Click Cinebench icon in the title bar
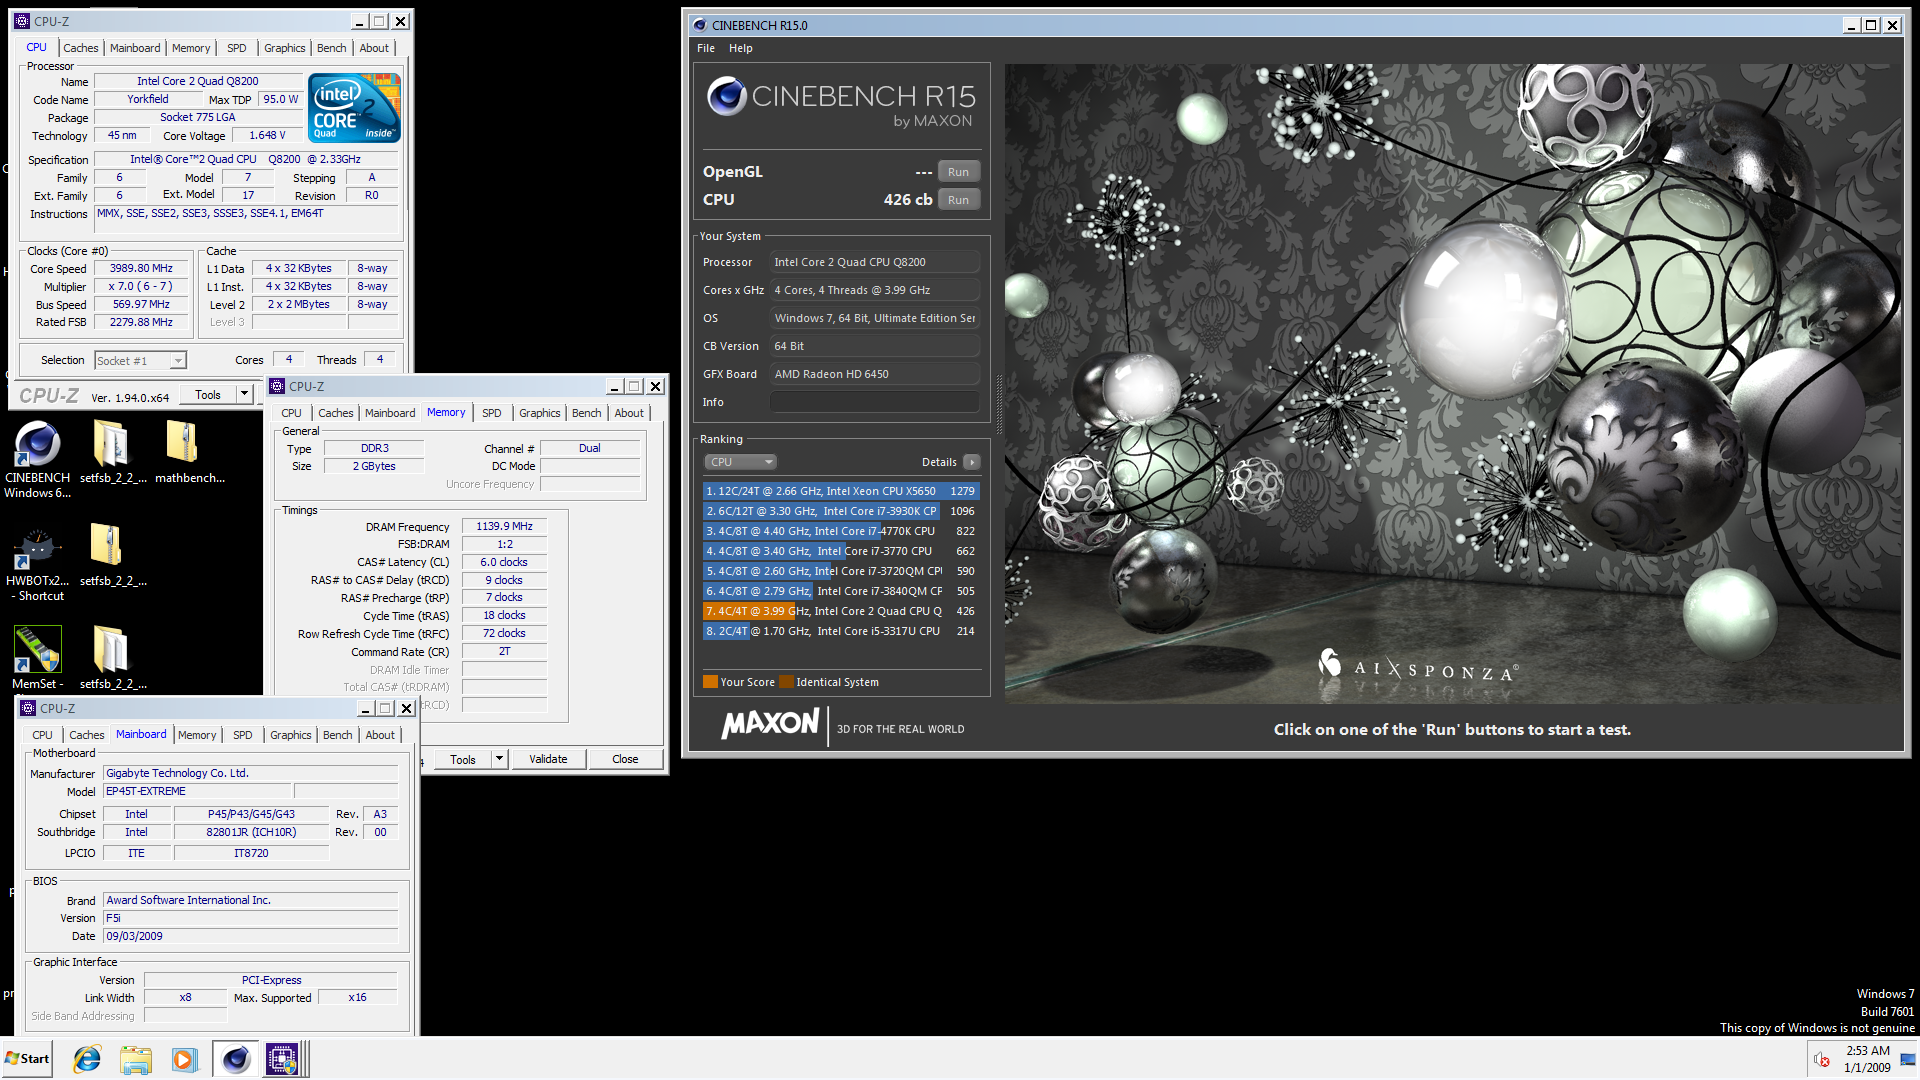1920x1080 pixels. [x=700, y=25]
